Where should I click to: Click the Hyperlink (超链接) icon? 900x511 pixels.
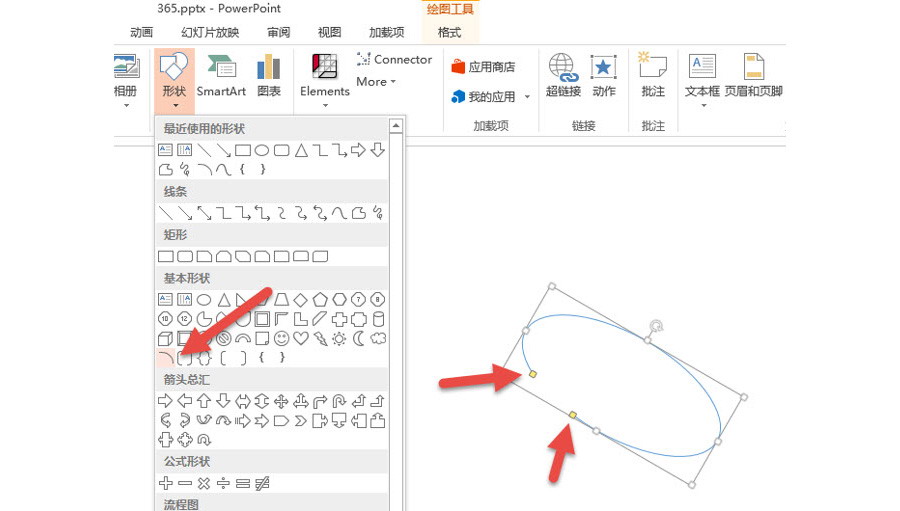coord(563,76)
